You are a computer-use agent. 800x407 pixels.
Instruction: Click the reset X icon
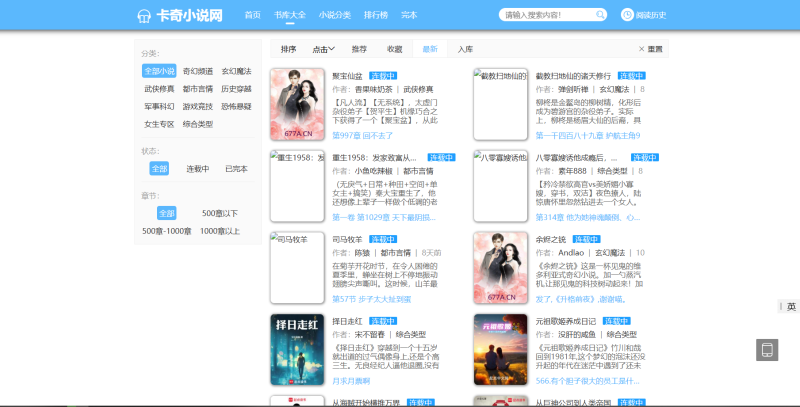pyautogui.click(x=641, y=49)
